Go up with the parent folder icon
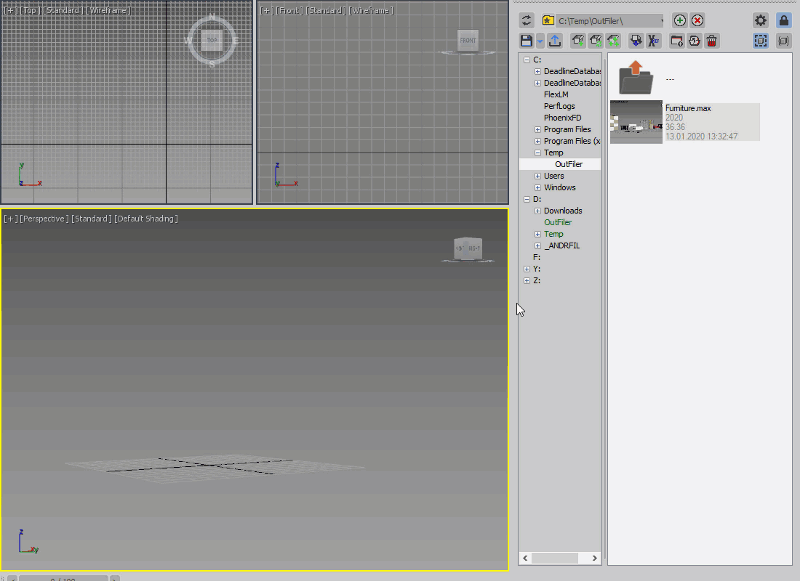The height and width of the screenshot is (581, 800). (x=636, y=78)
